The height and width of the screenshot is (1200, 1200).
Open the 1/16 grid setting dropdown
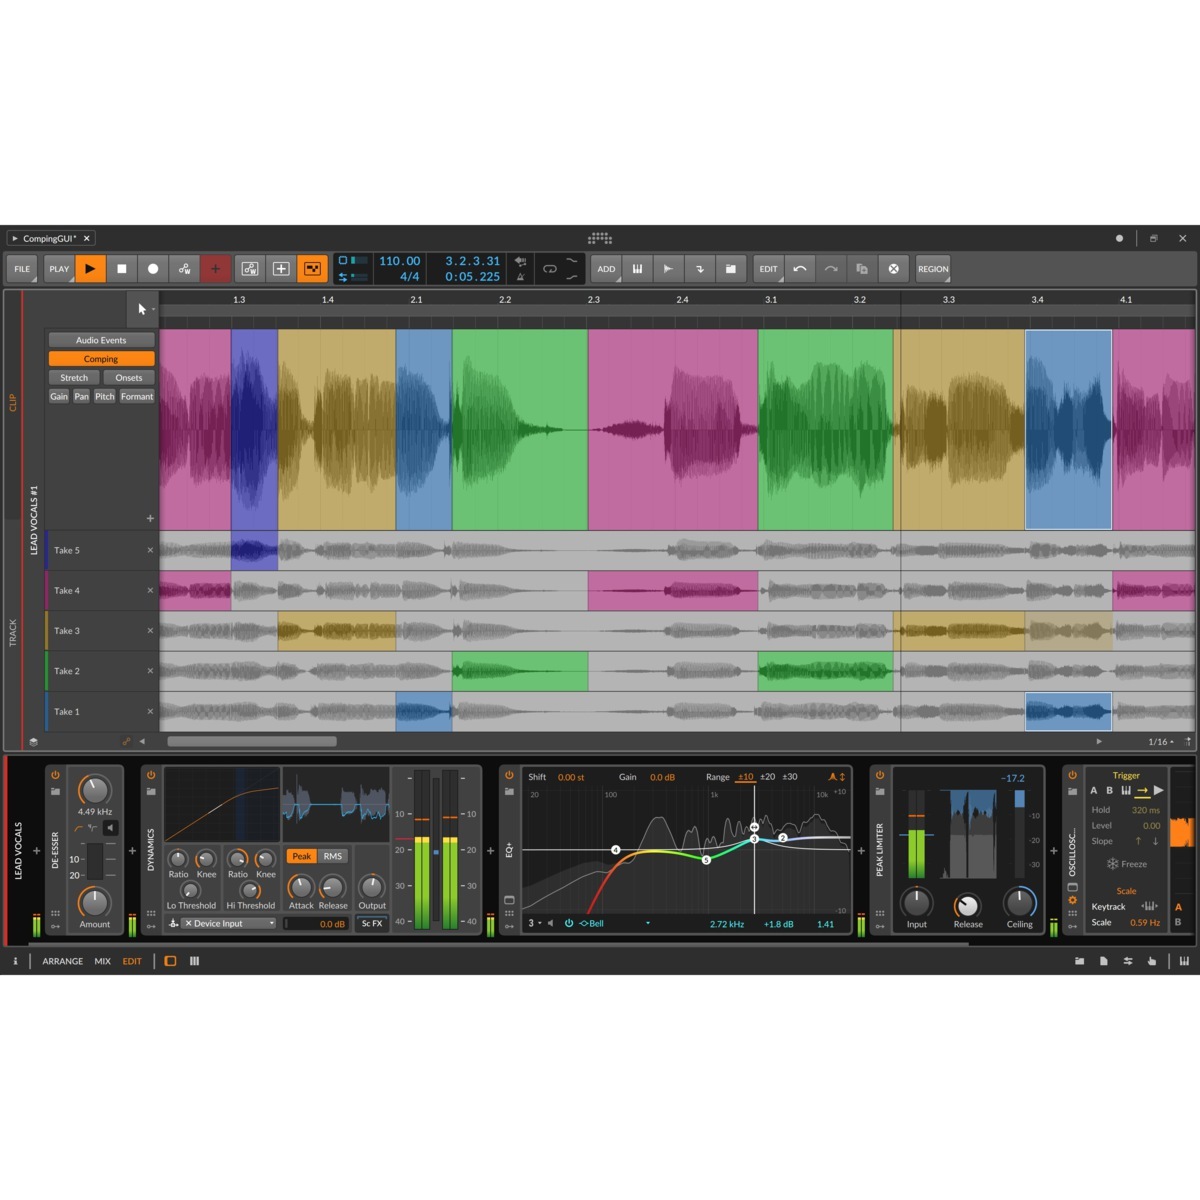(x=1159, y=742)
